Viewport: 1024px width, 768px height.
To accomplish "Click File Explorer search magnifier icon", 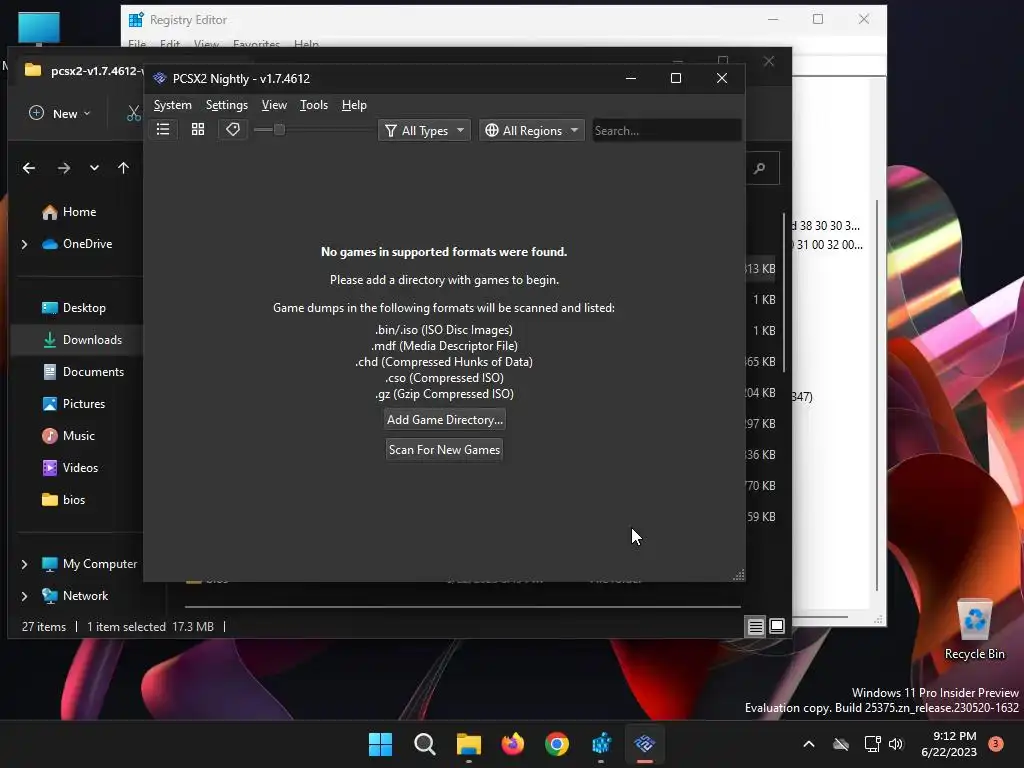I will 760,168.
